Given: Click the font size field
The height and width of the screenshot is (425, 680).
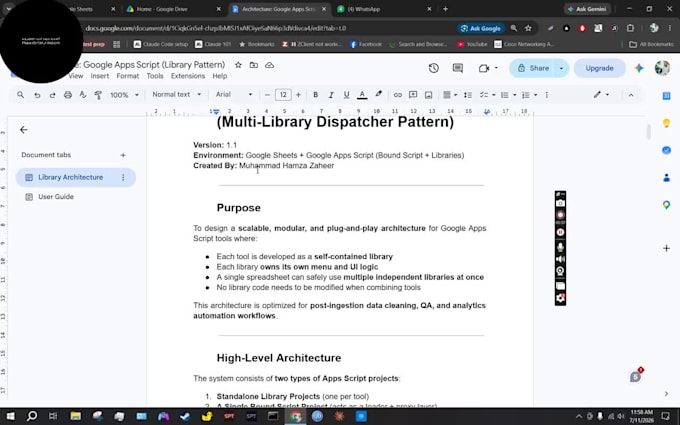Looking at the screenshot, I should (283, 95).
